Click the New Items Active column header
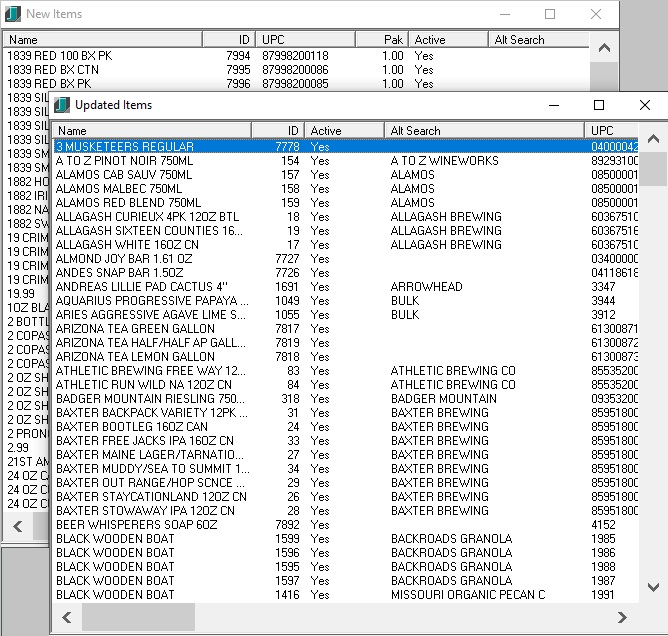Screen dimensions: 668x636 449,40
